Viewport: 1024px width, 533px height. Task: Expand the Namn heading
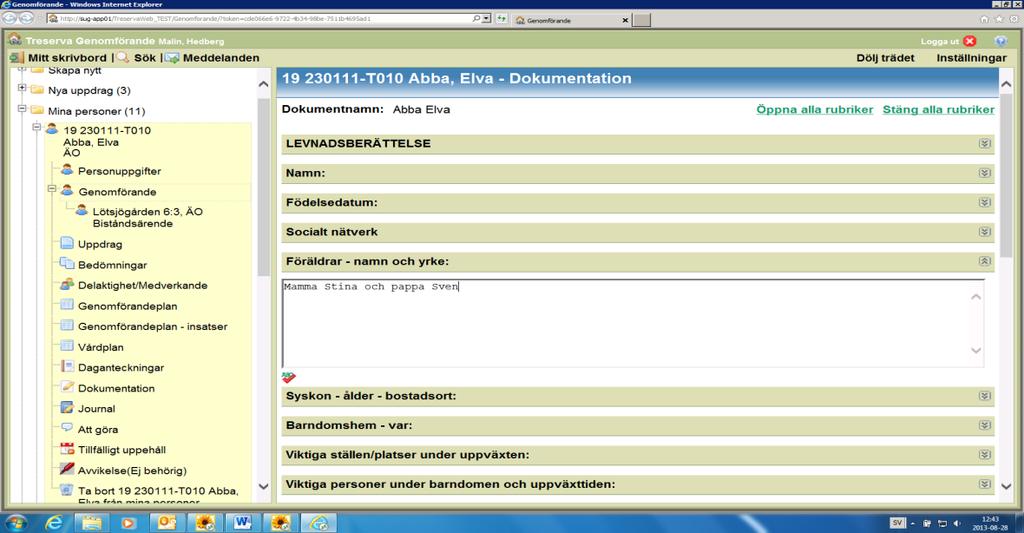(x=985, y=172)
